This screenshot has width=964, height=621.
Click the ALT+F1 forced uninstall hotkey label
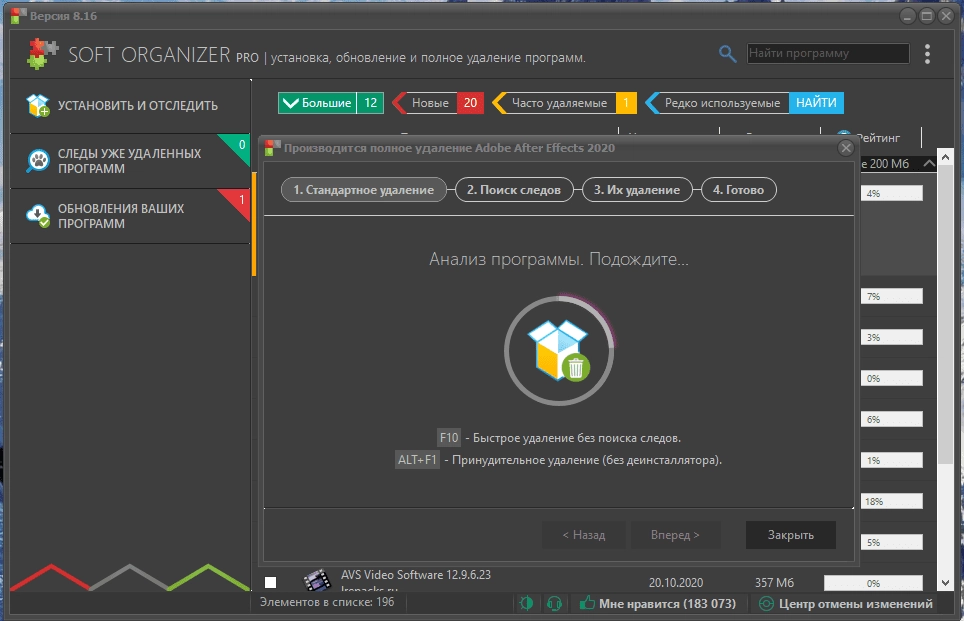click(417, 459)
